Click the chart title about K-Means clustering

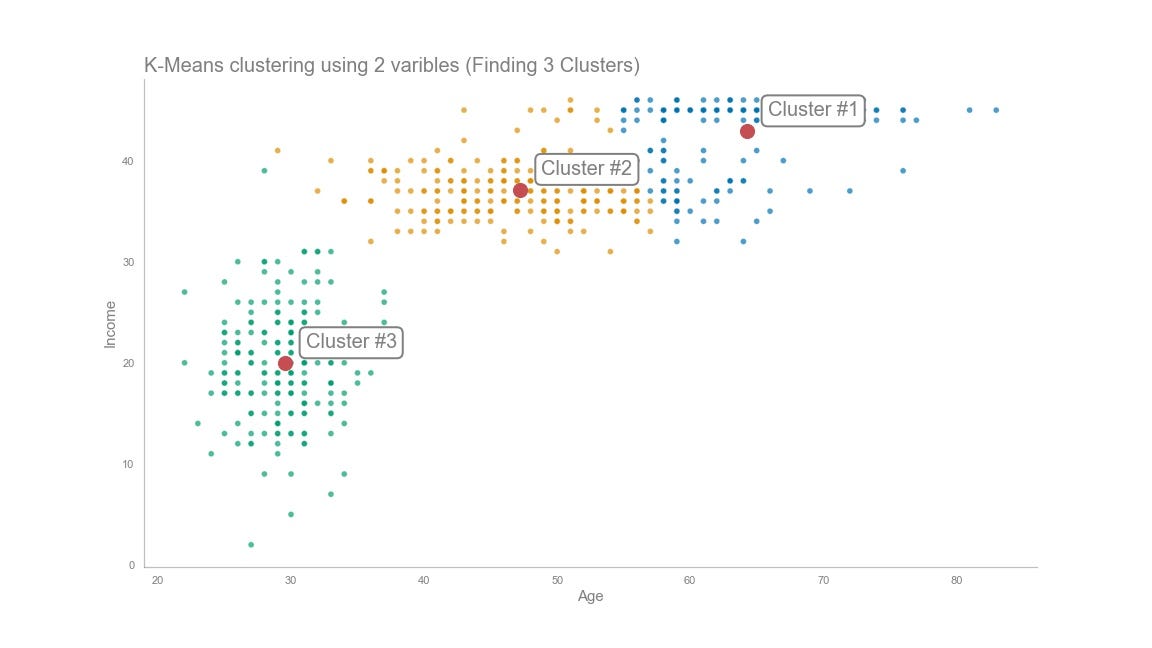[392, 66]
